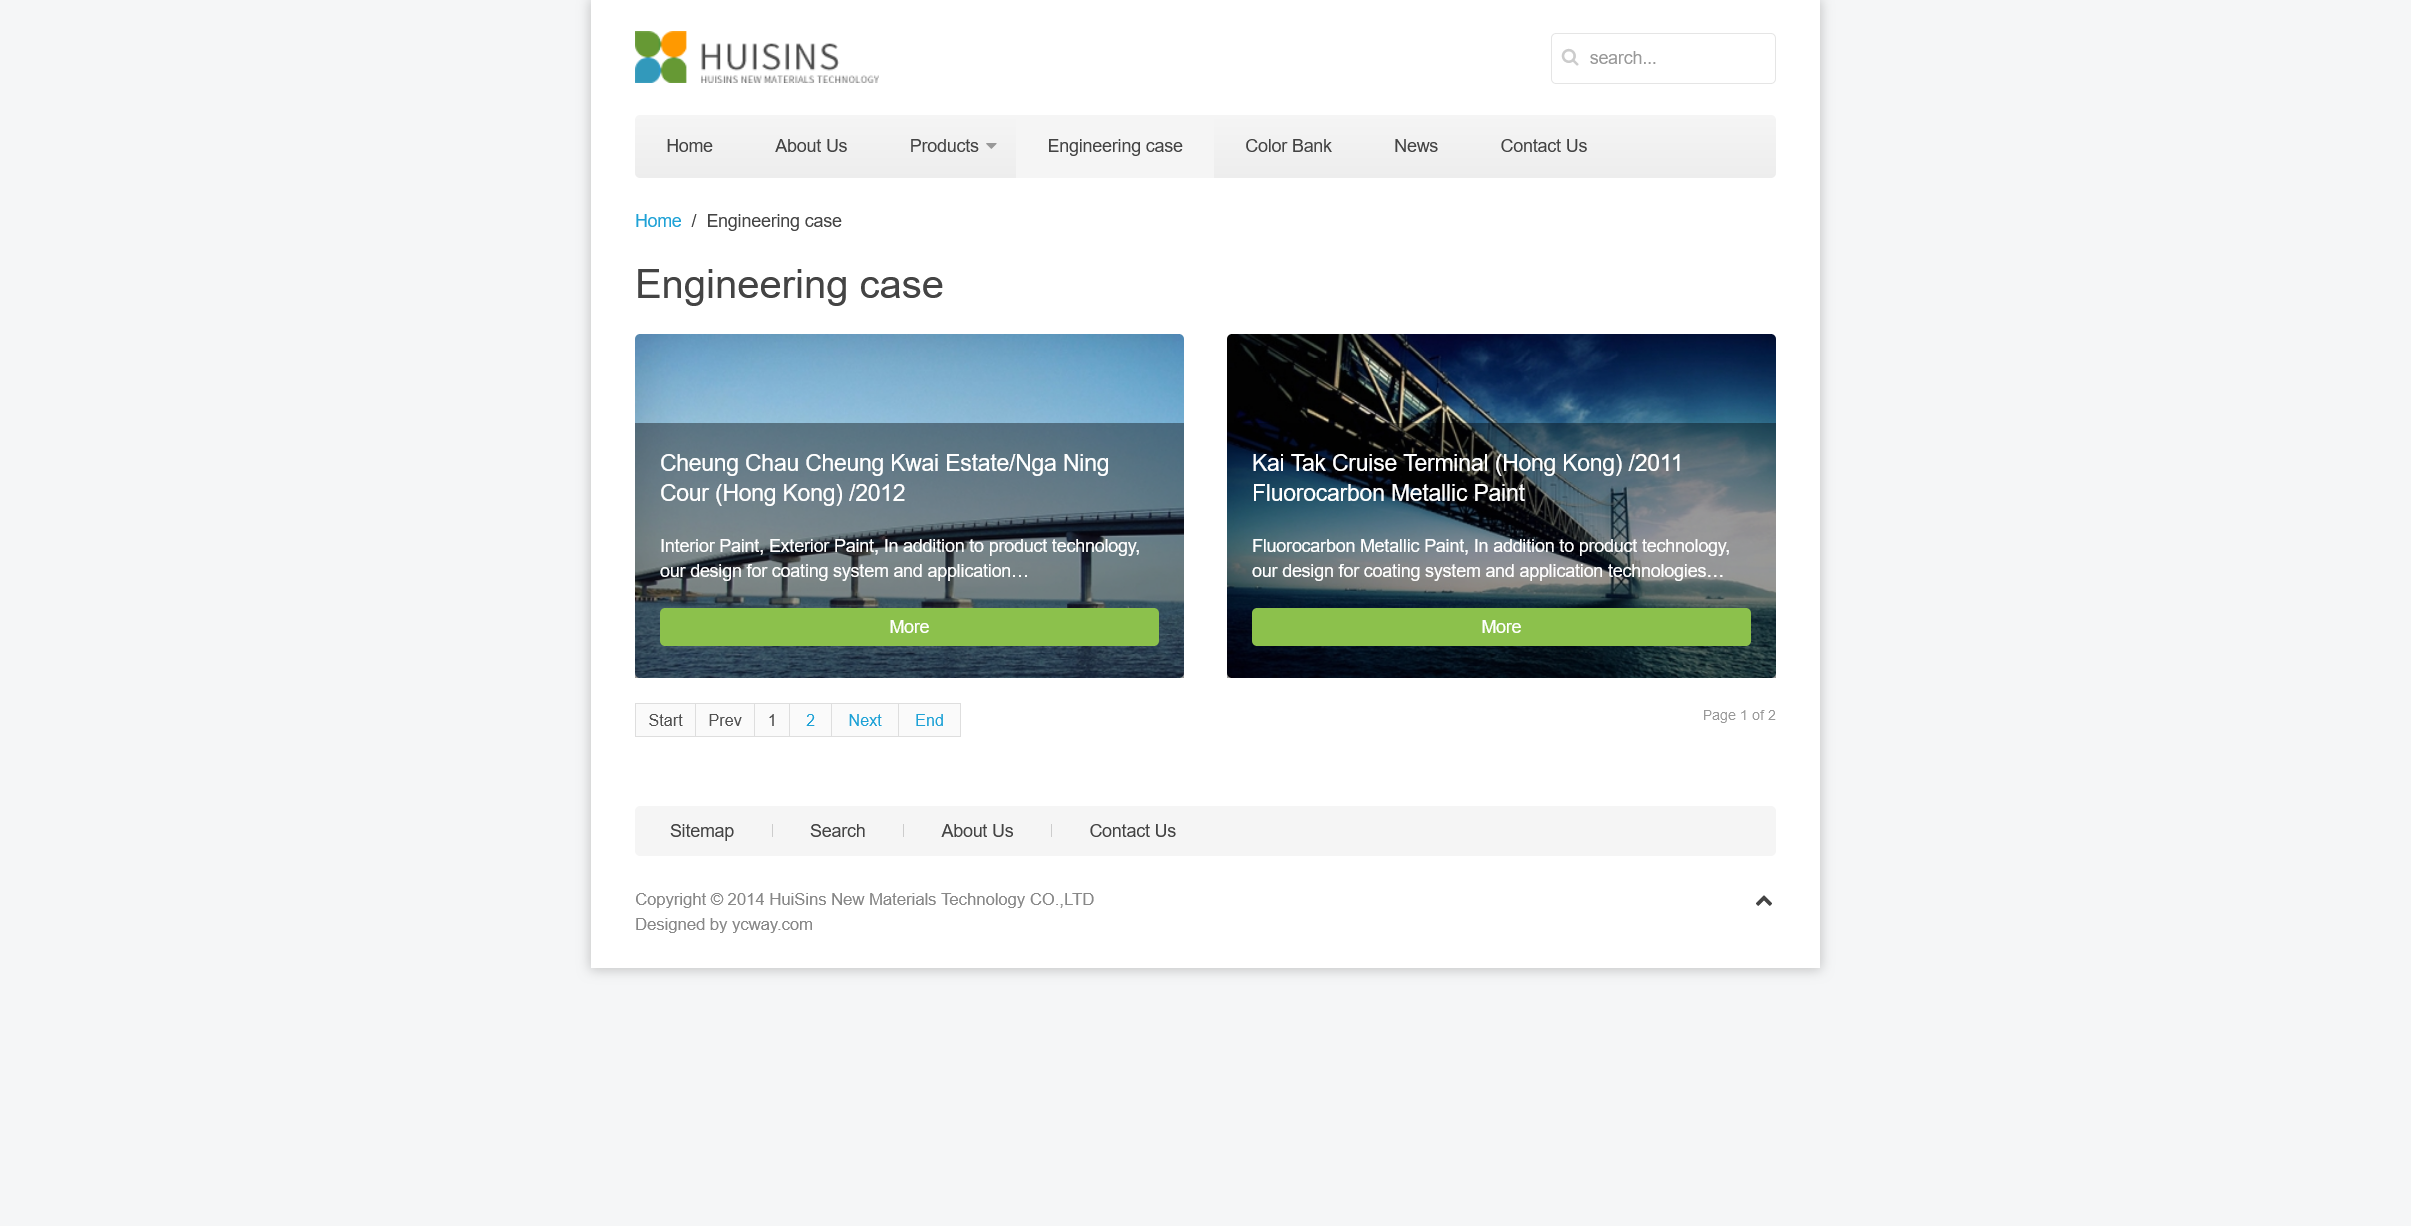Screen dimensions: 2411x1226
Task: Go to Next page
Action: tap(865, 720)
